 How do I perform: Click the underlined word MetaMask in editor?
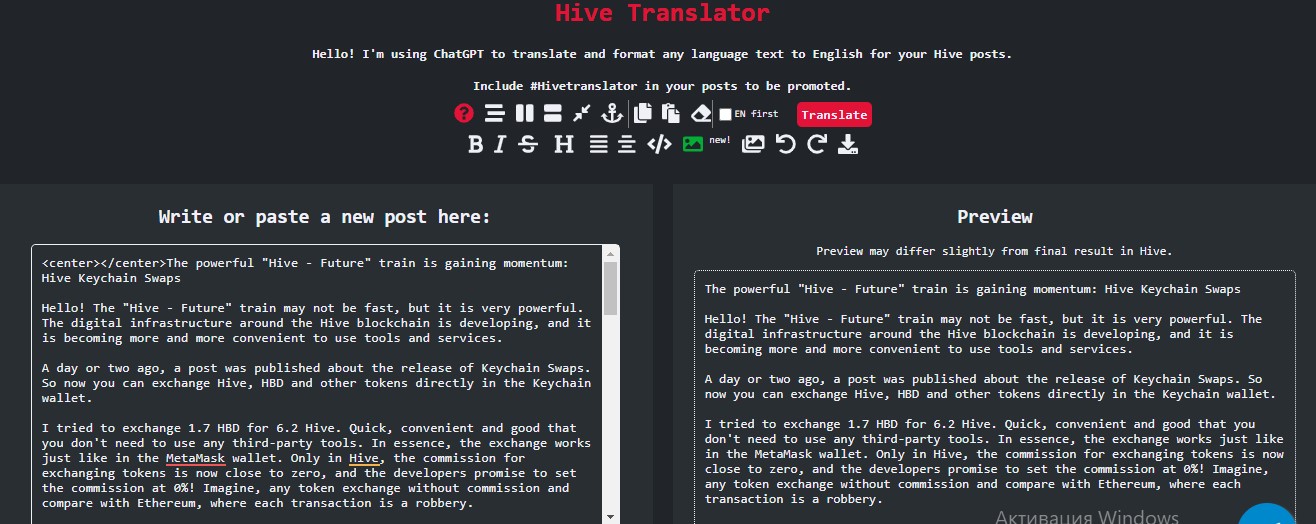tap(195, 457)
